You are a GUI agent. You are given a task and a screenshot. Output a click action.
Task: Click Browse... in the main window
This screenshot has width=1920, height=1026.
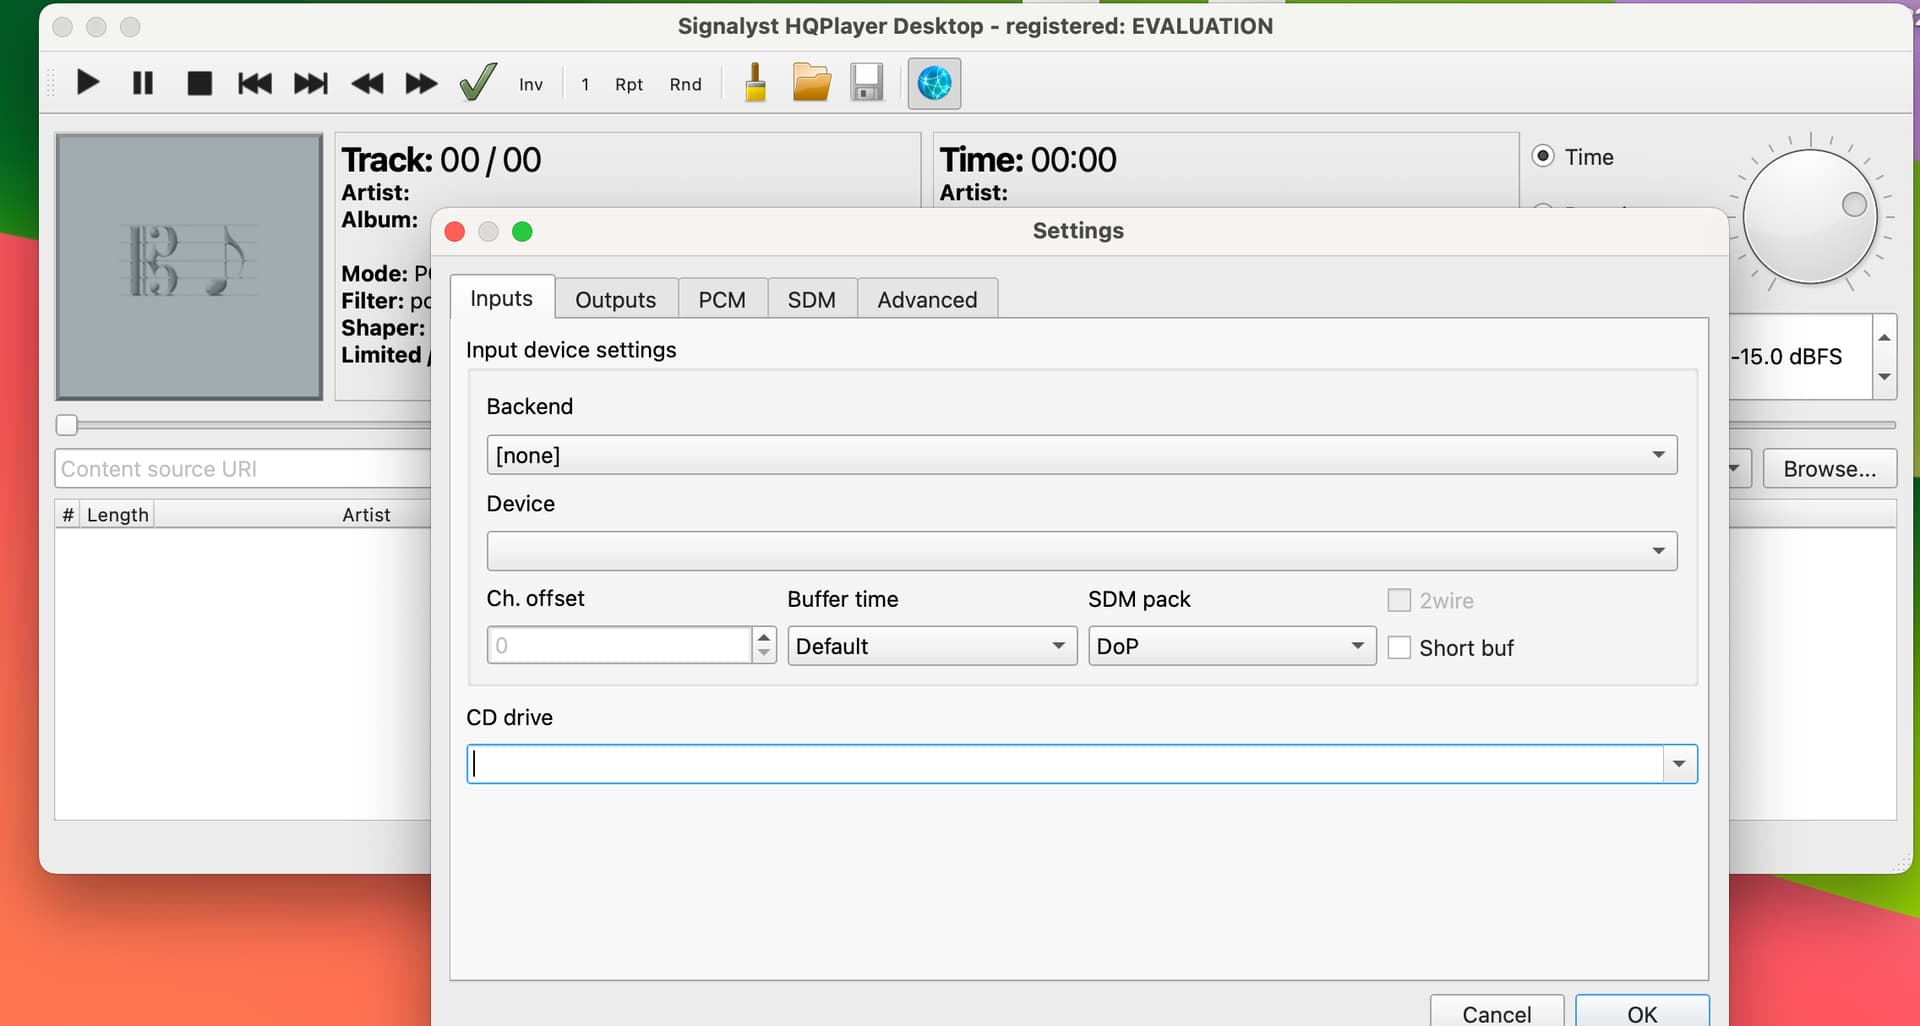pos(1829,468)
